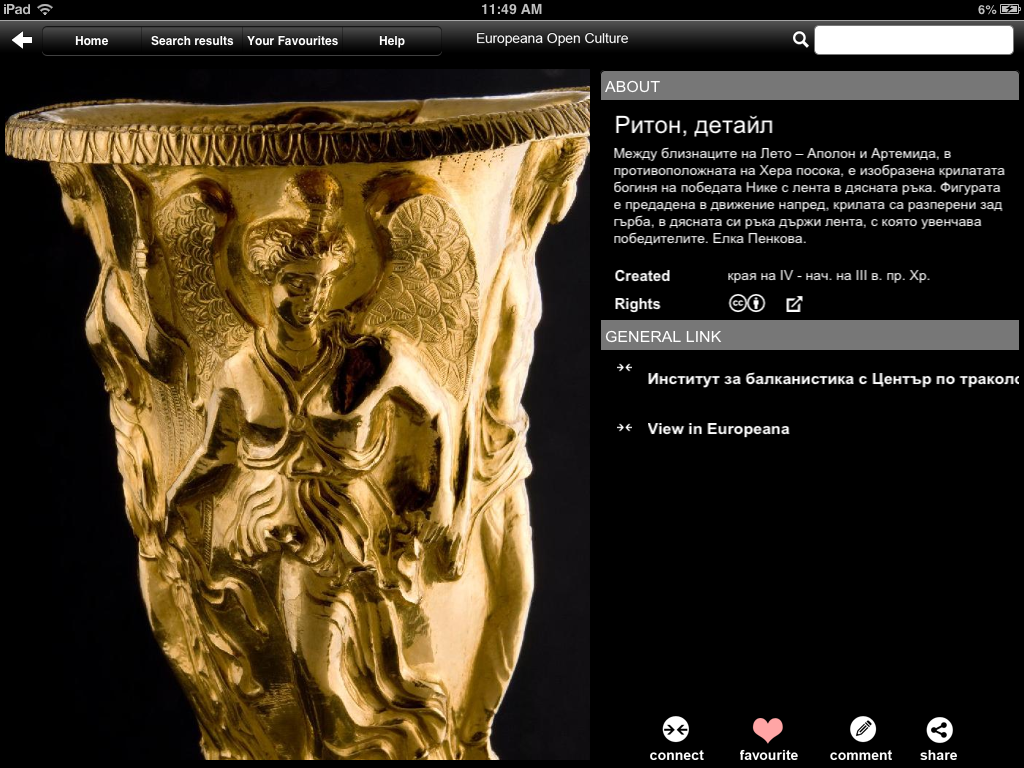Click the Europeana Open Culture title

tap(552, 39)
